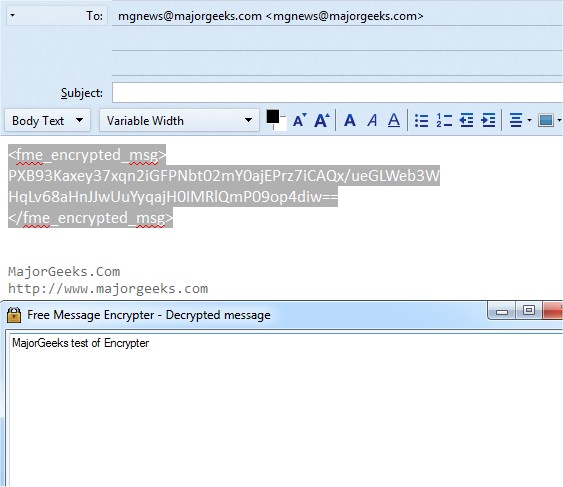The image size is (563, 487).
Task: Toggle bold formatting
Action: (350, 120)
